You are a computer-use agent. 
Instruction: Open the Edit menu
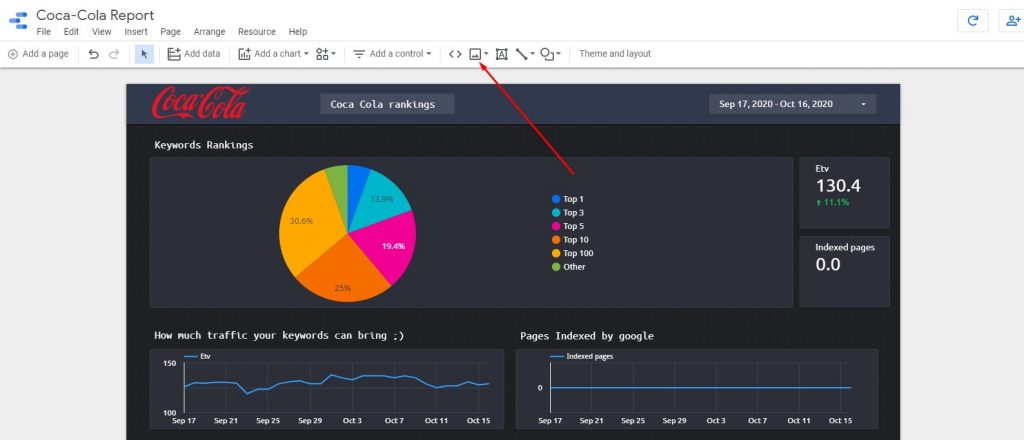coord(71,31)
